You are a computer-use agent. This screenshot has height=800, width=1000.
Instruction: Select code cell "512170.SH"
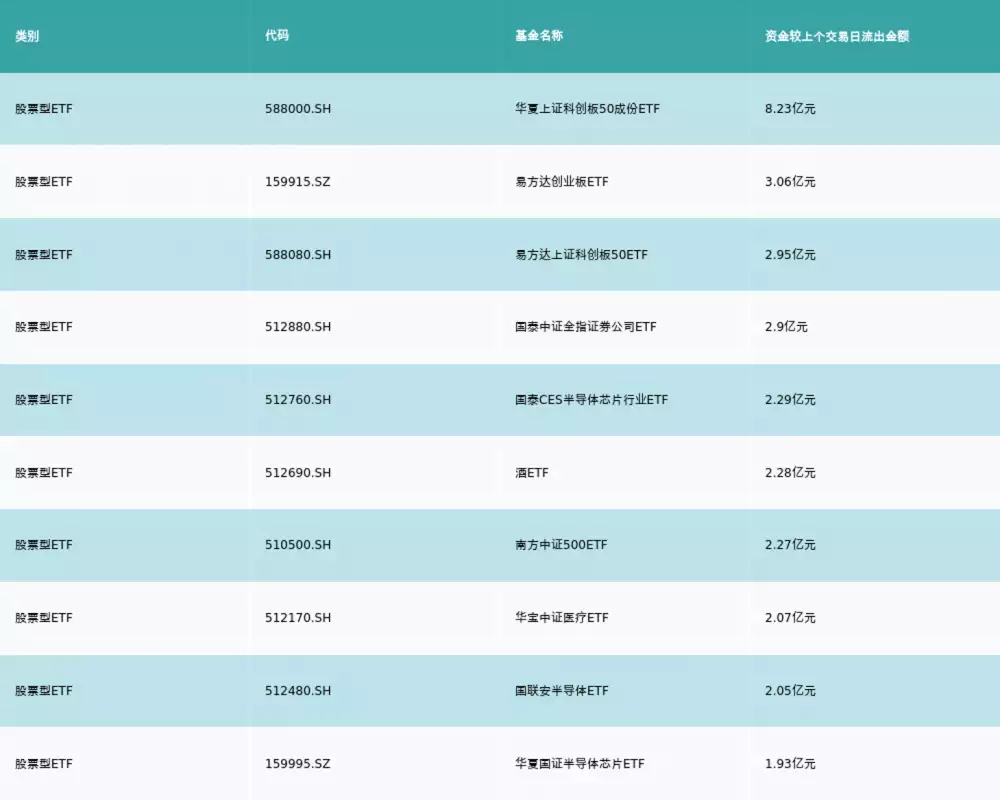point(298,618)
